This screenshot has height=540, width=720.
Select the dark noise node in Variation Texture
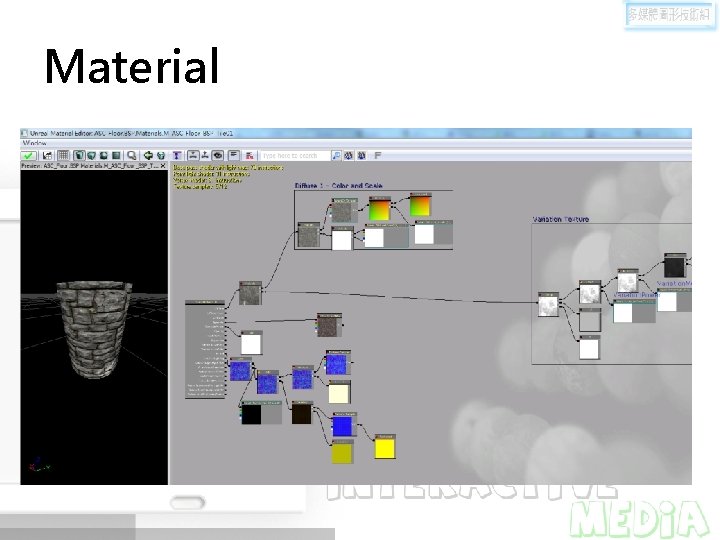click(675, 265)
